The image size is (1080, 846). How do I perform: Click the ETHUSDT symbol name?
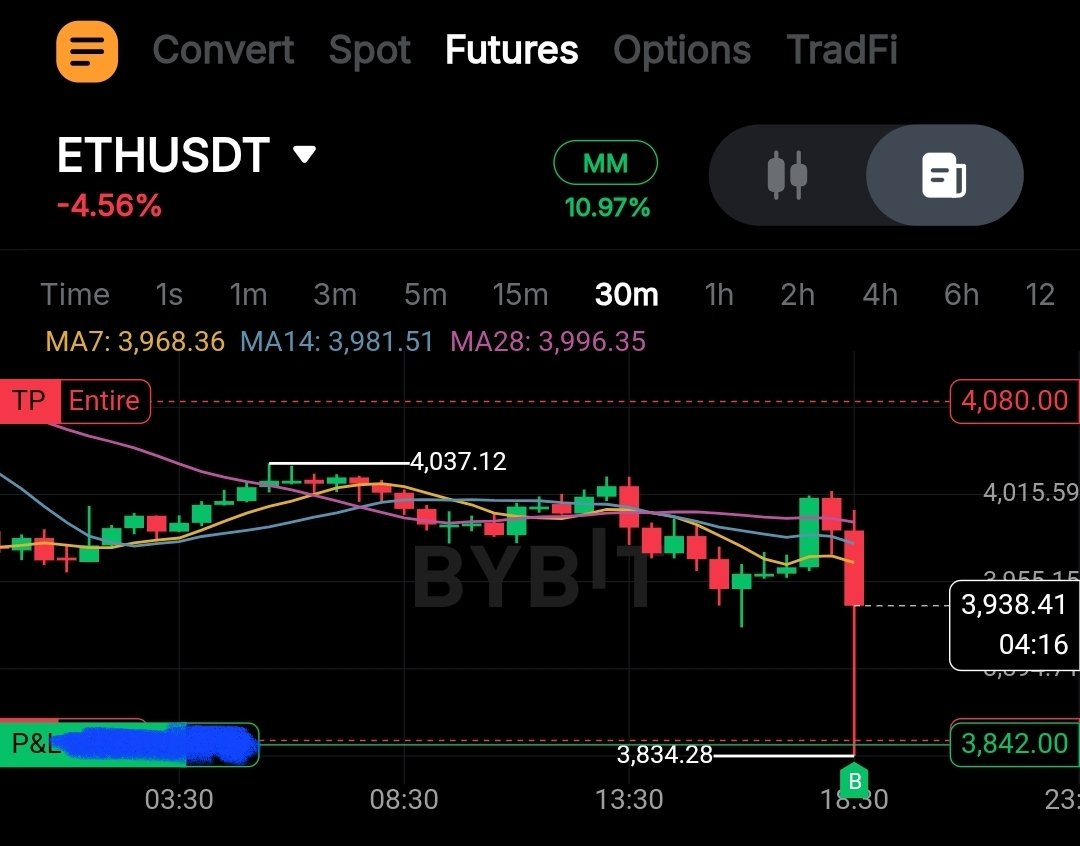[163, 155]
